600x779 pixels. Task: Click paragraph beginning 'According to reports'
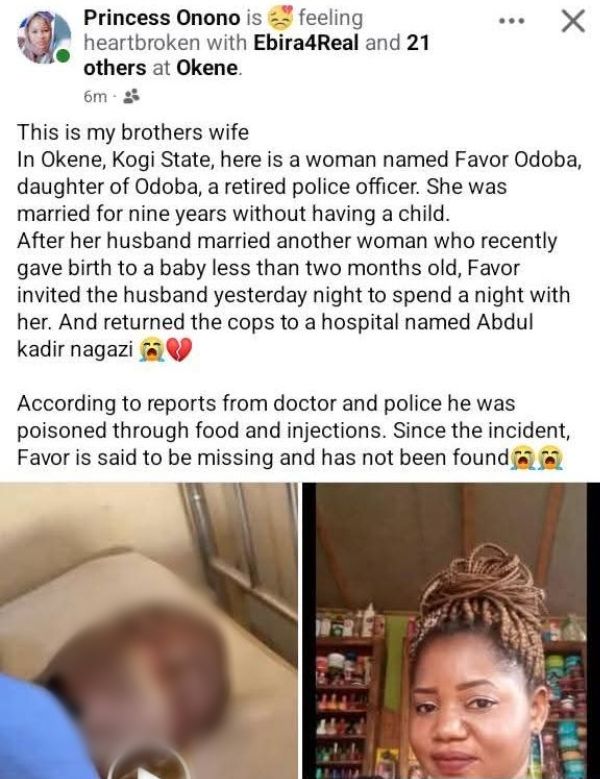coord(293,430)
